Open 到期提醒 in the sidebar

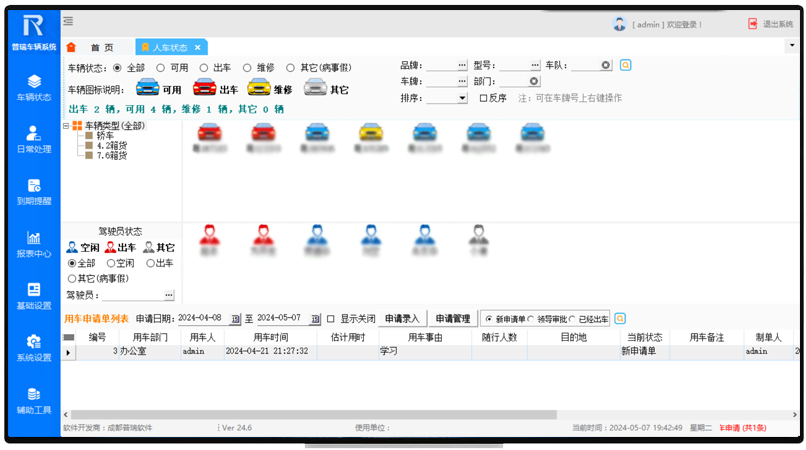(34, 192)
